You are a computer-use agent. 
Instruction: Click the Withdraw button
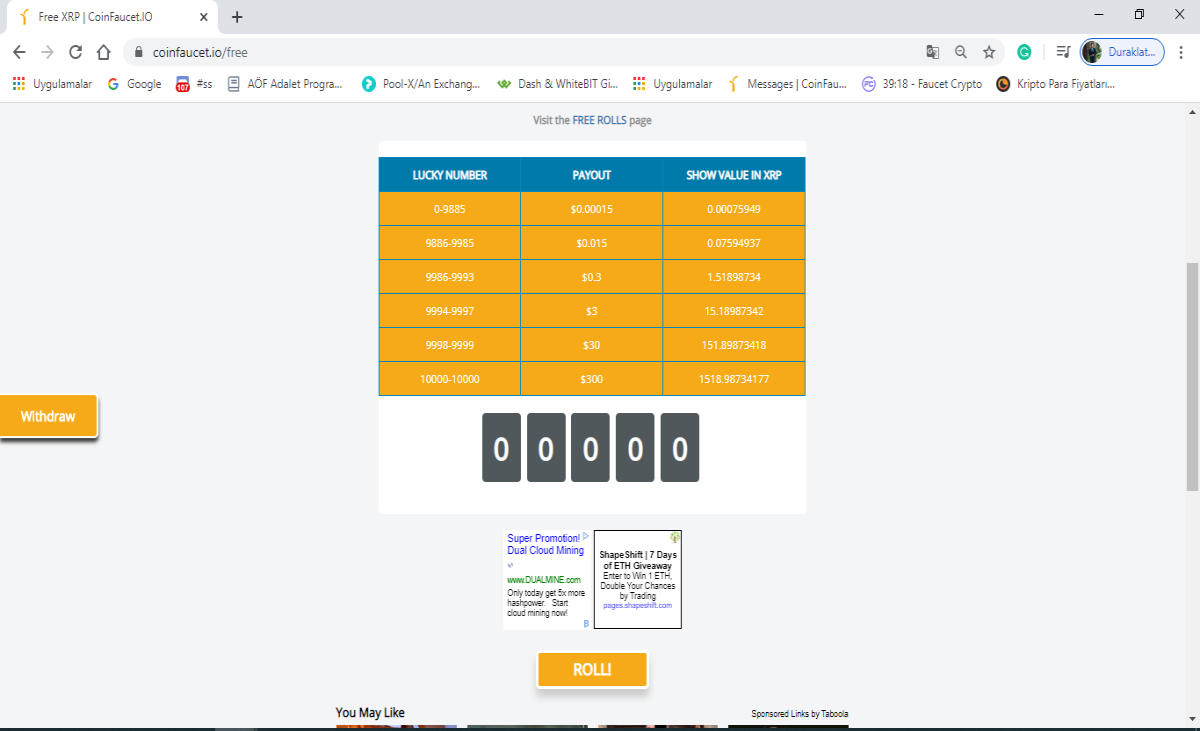[48, 416]
